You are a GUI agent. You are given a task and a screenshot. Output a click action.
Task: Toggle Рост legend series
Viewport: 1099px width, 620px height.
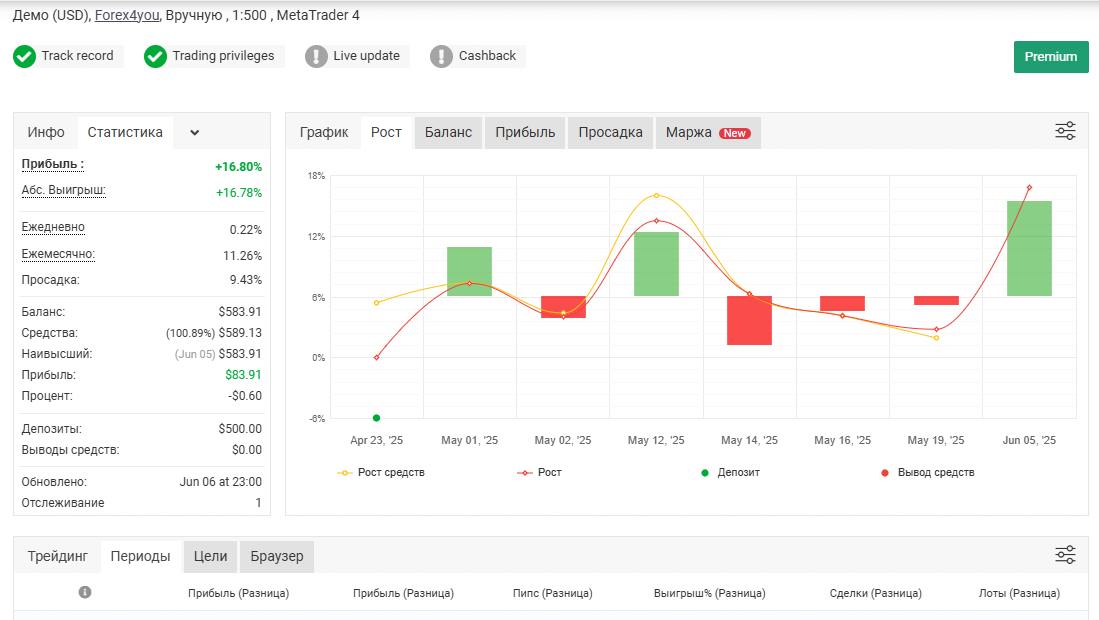click(539, 473)
